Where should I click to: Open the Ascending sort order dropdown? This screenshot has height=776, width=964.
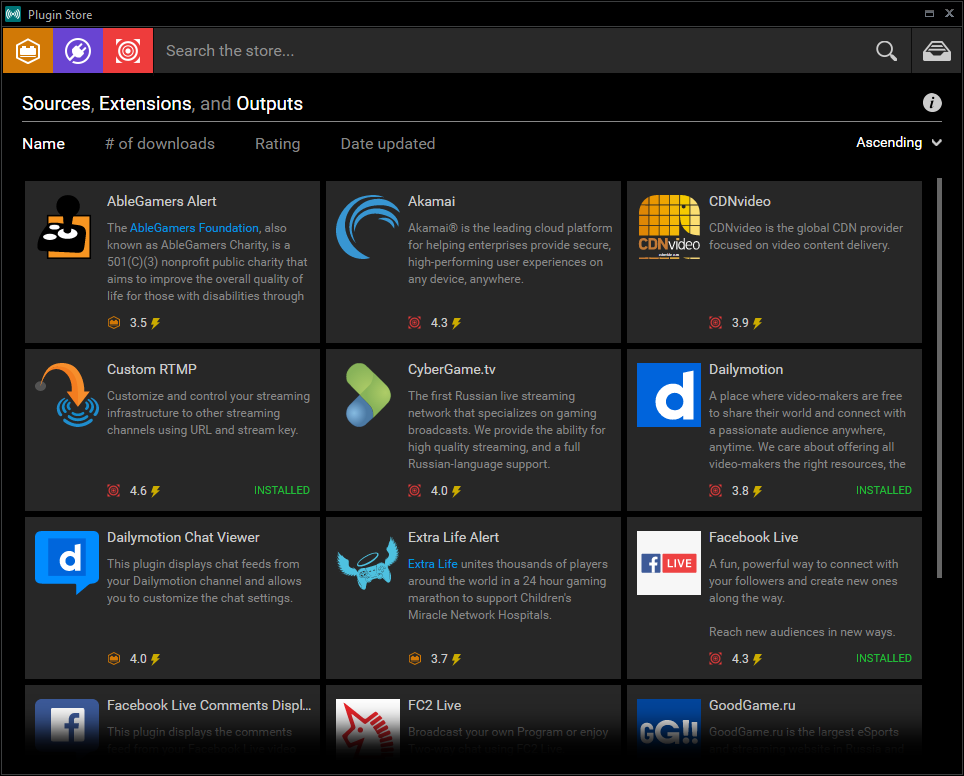tap(899, 143)
